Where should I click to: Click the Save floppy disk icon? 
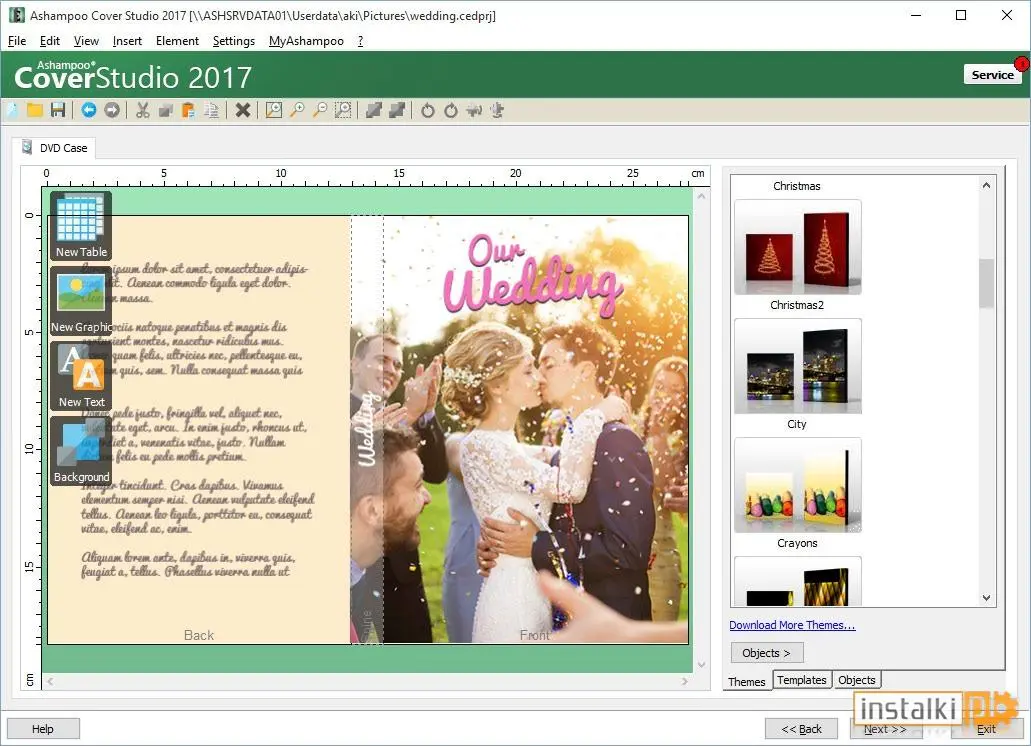coord(58,110)
